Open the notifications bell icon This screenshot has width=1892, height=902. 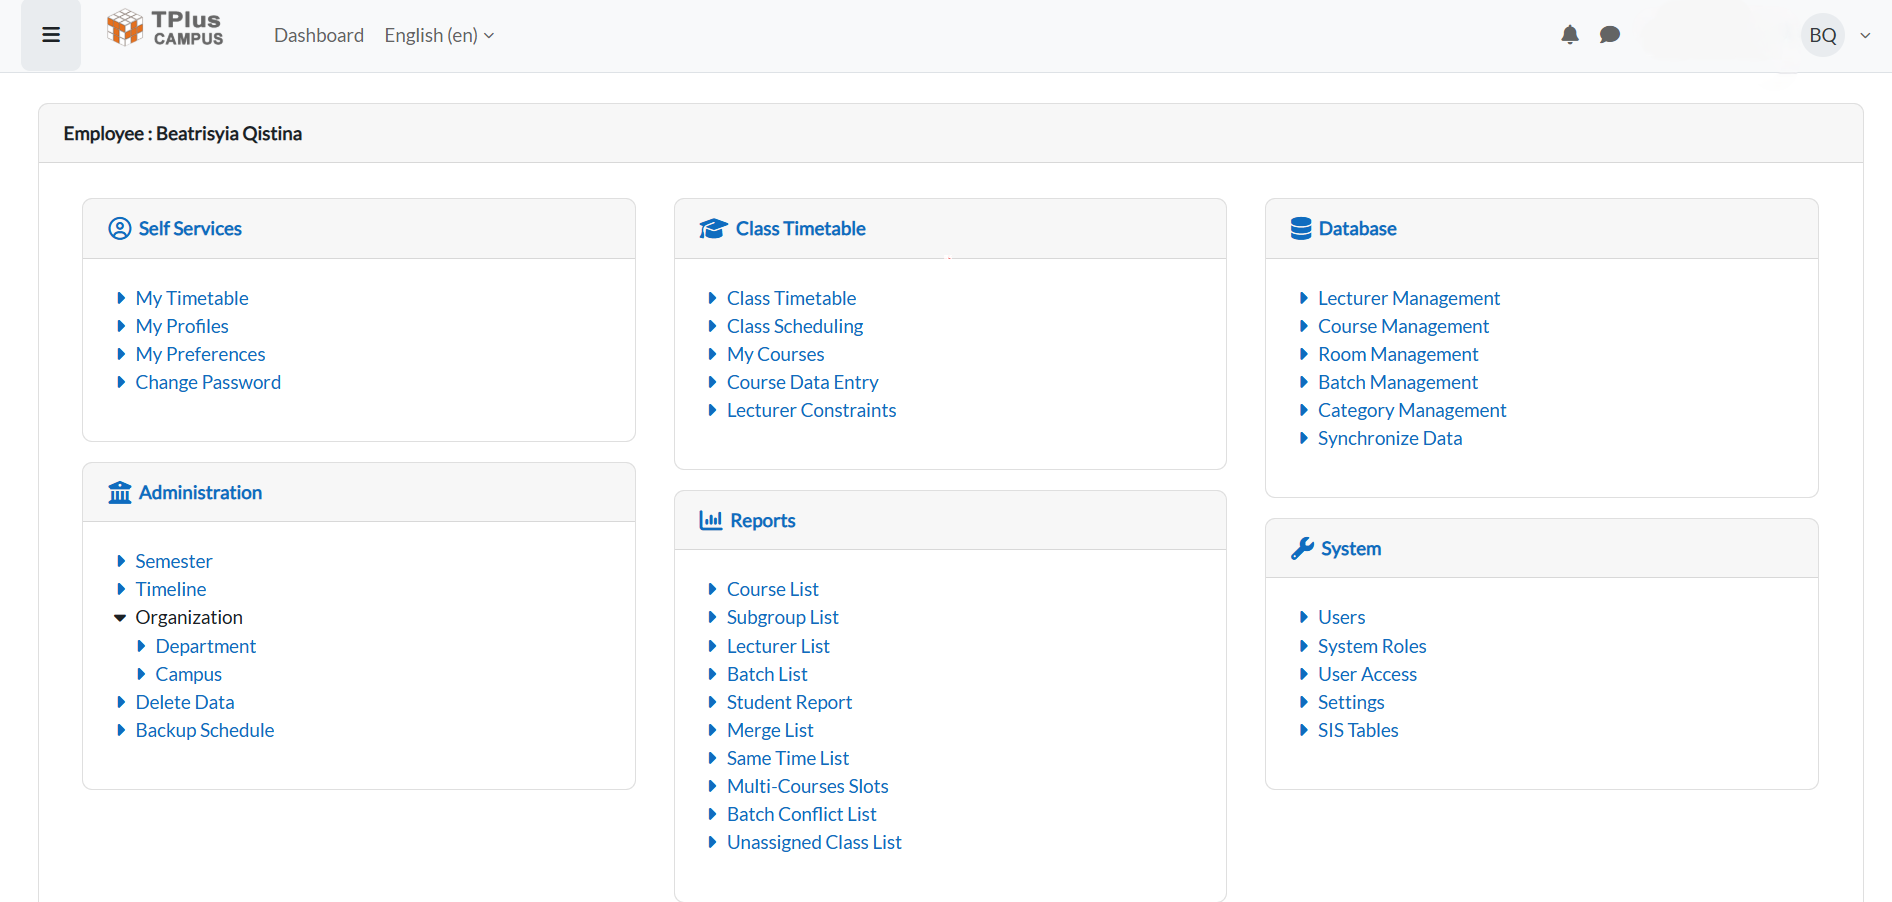tap(1570, 35)
